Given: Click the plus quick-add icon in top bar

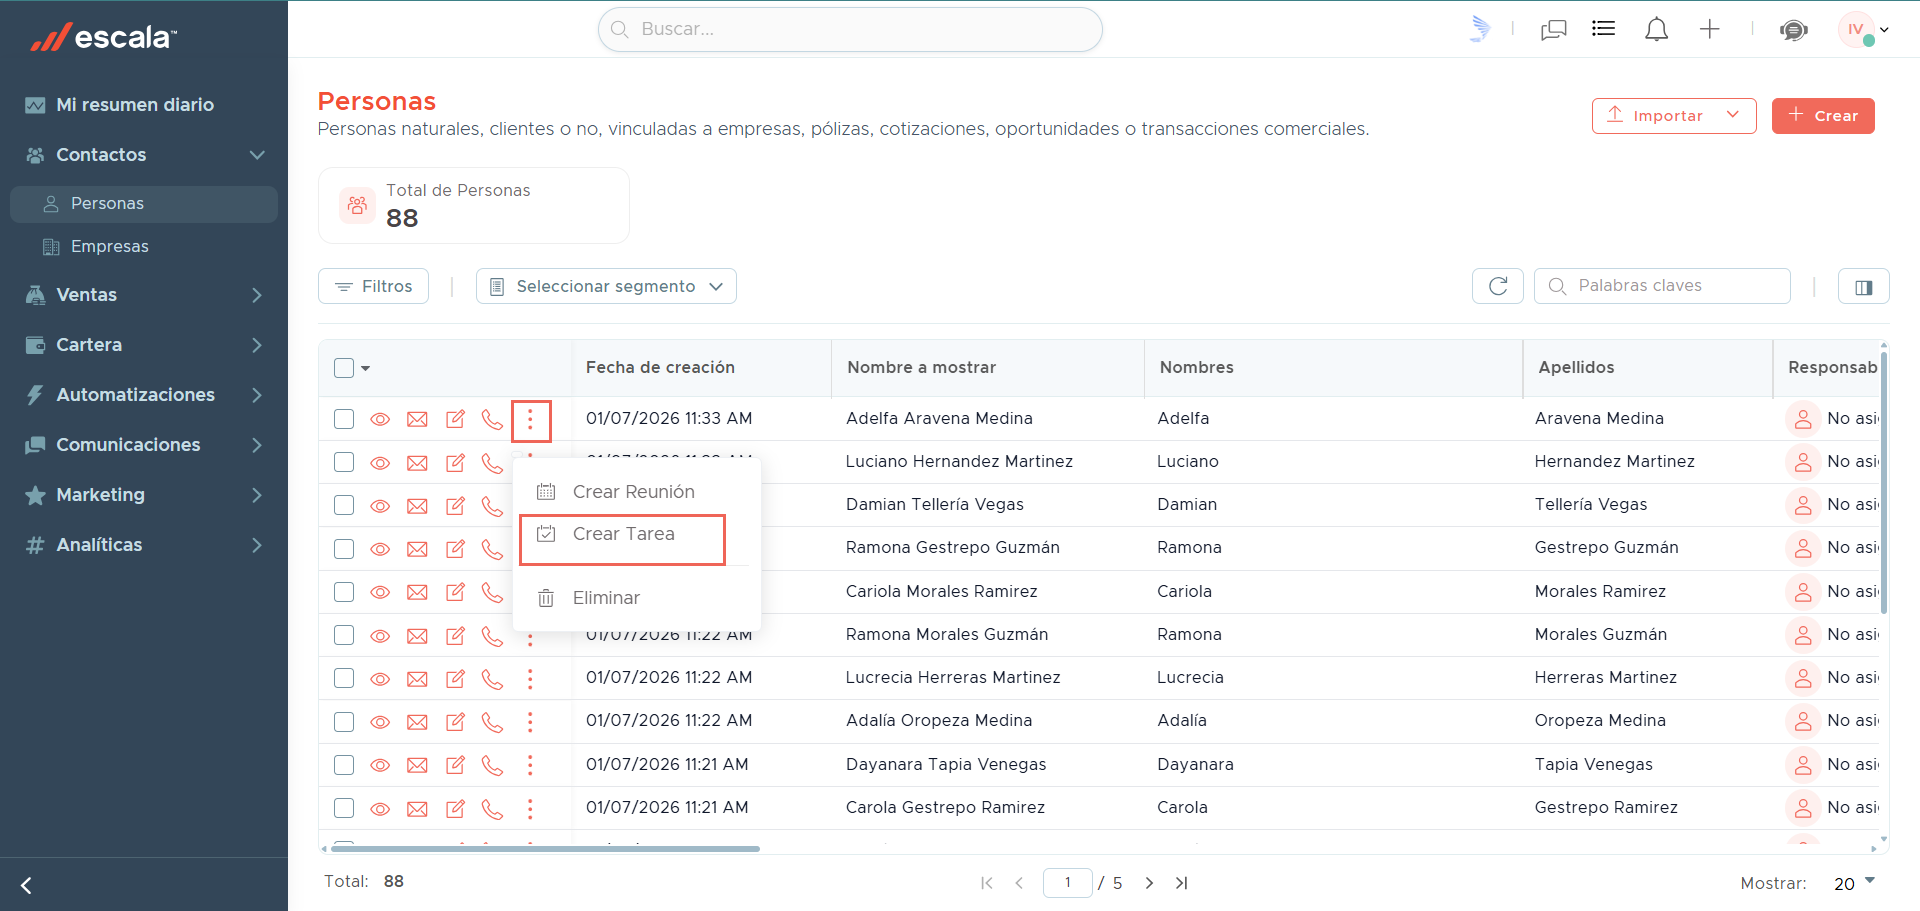Looking at the screenshot, I should pyautogui.click(x=1709, y=29).
